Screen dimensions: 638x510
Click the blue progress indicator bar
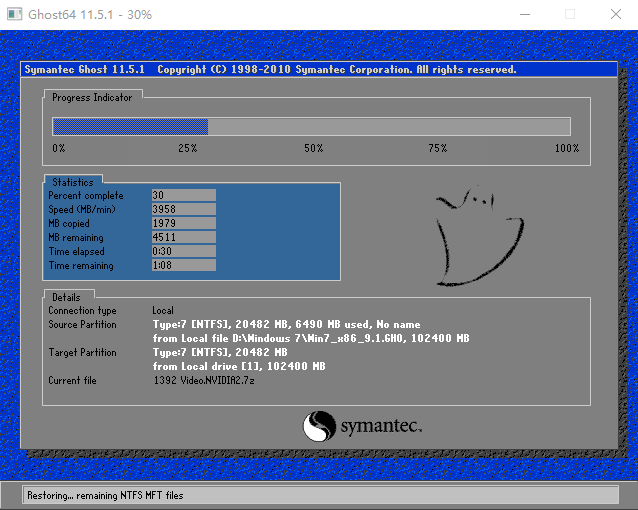(x=130, y=127)
